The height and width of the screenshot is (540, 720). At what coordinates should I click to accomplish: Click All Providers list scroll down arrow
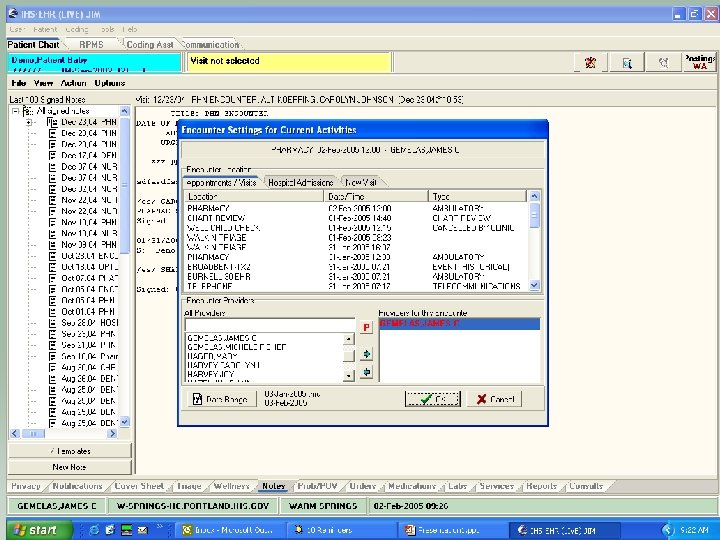coord(349,376)
